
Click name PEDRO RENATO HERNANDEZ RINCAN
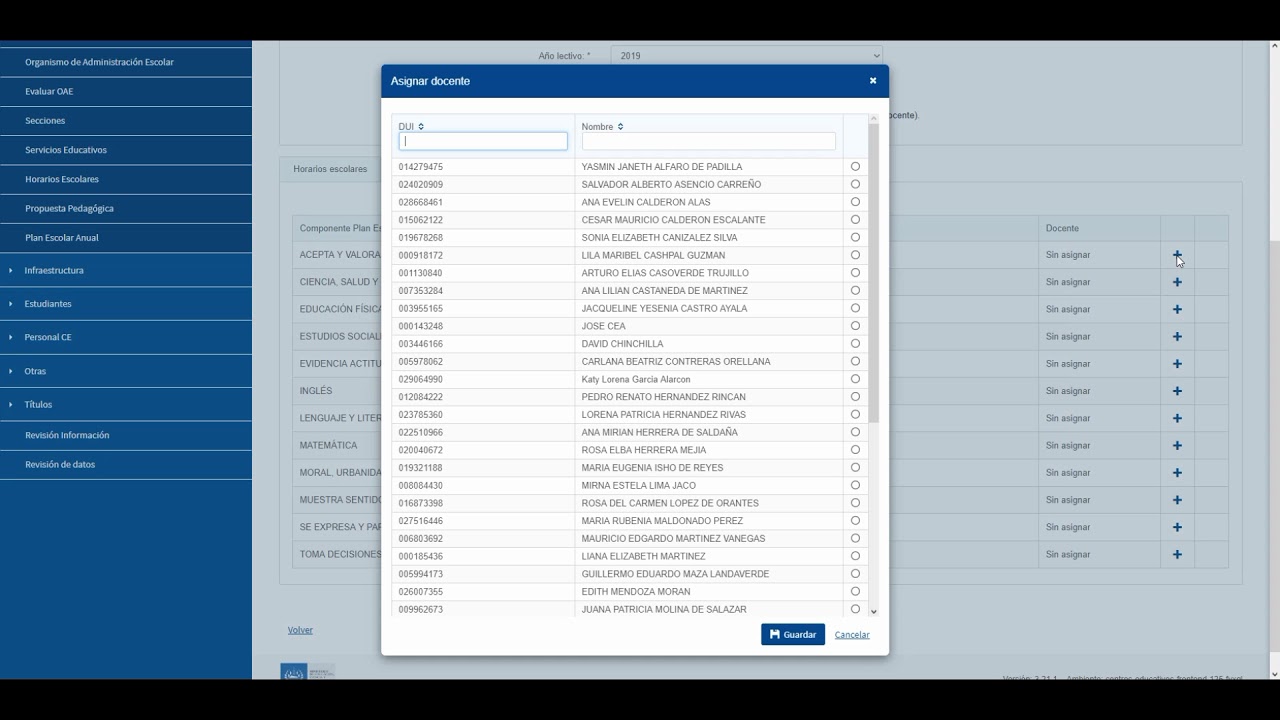coord(664,397)
